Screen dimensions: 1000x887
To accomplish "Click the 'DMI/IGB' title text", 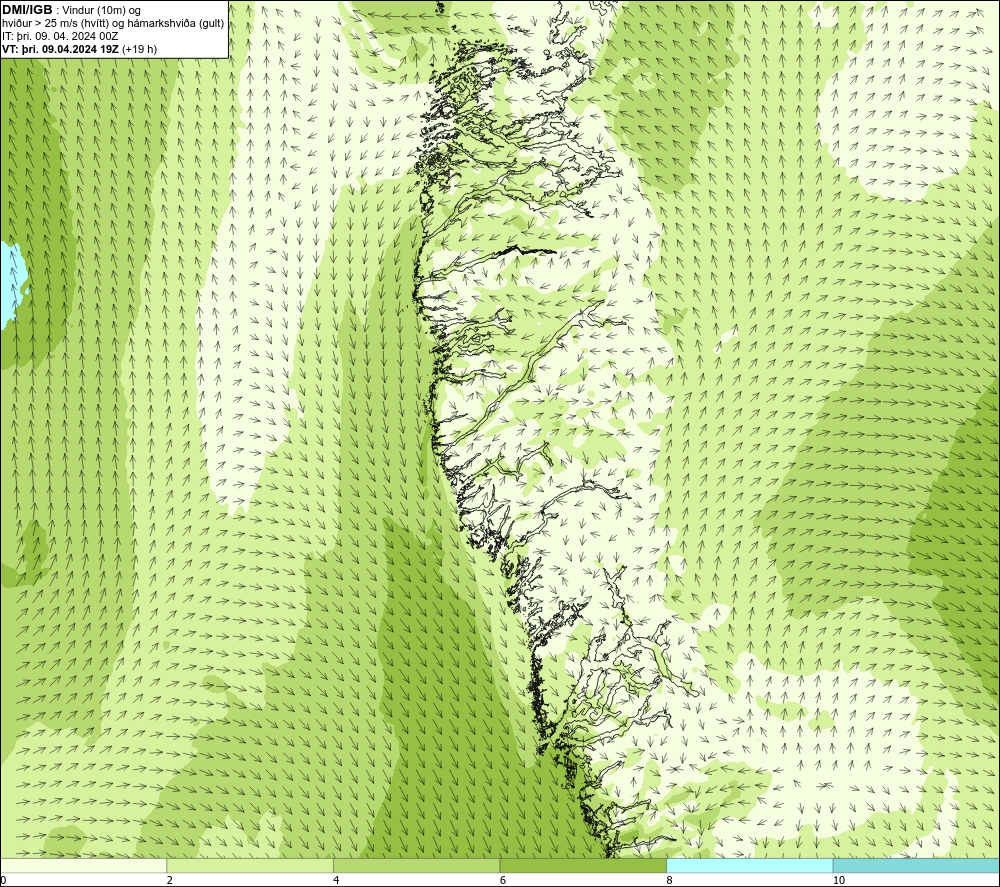I will pos(27,10).
